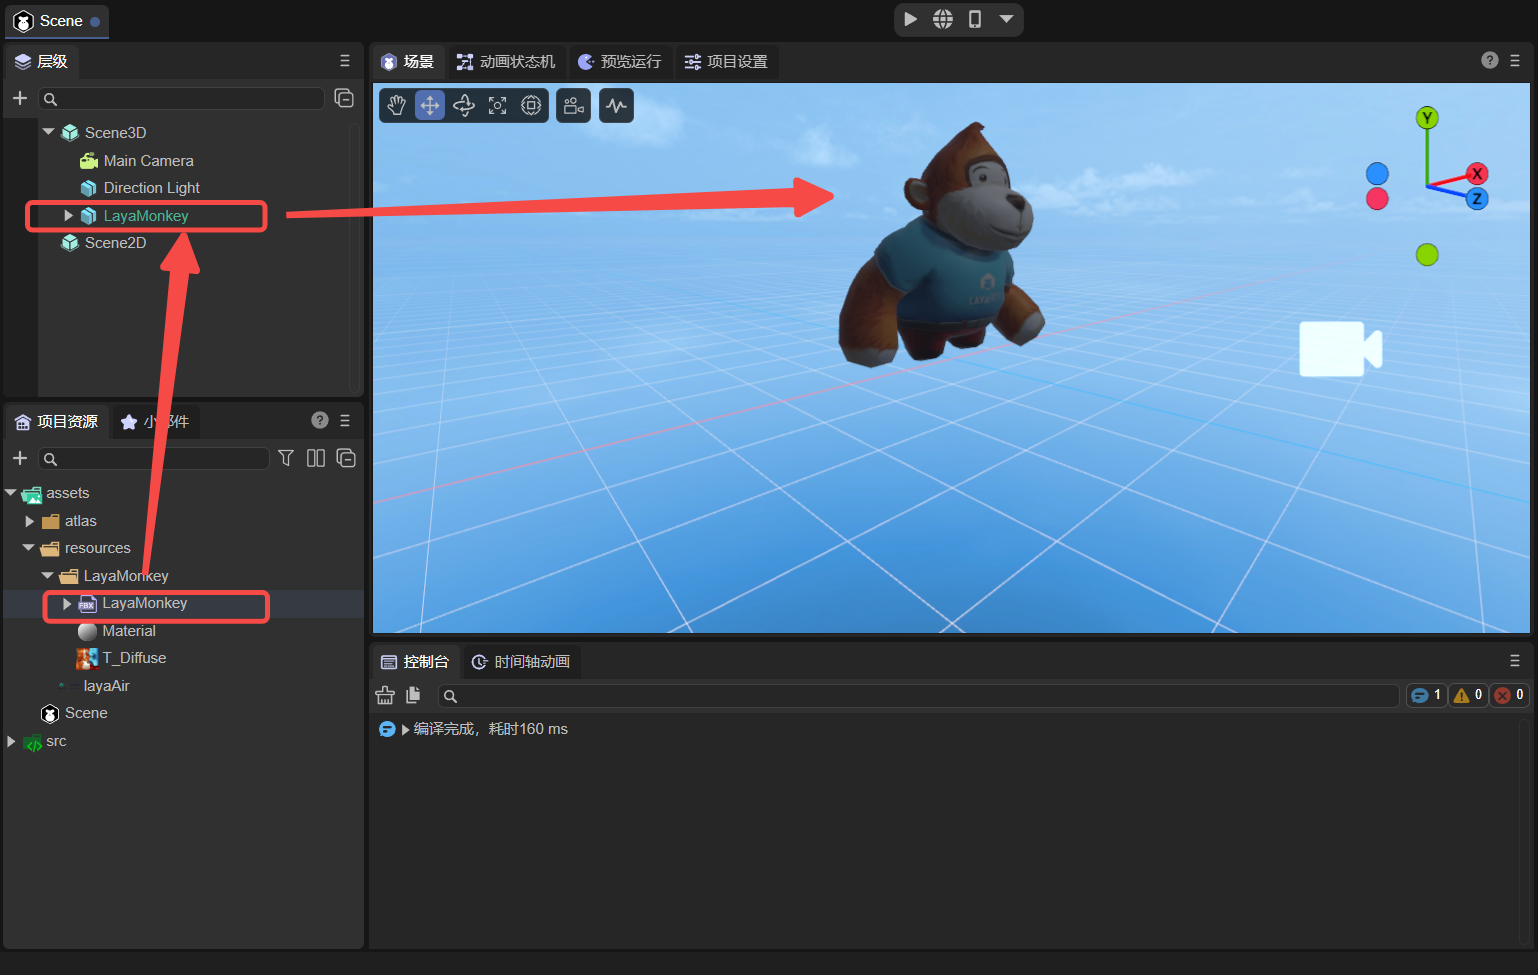Open the 项目设置 tab

(726, 62)
